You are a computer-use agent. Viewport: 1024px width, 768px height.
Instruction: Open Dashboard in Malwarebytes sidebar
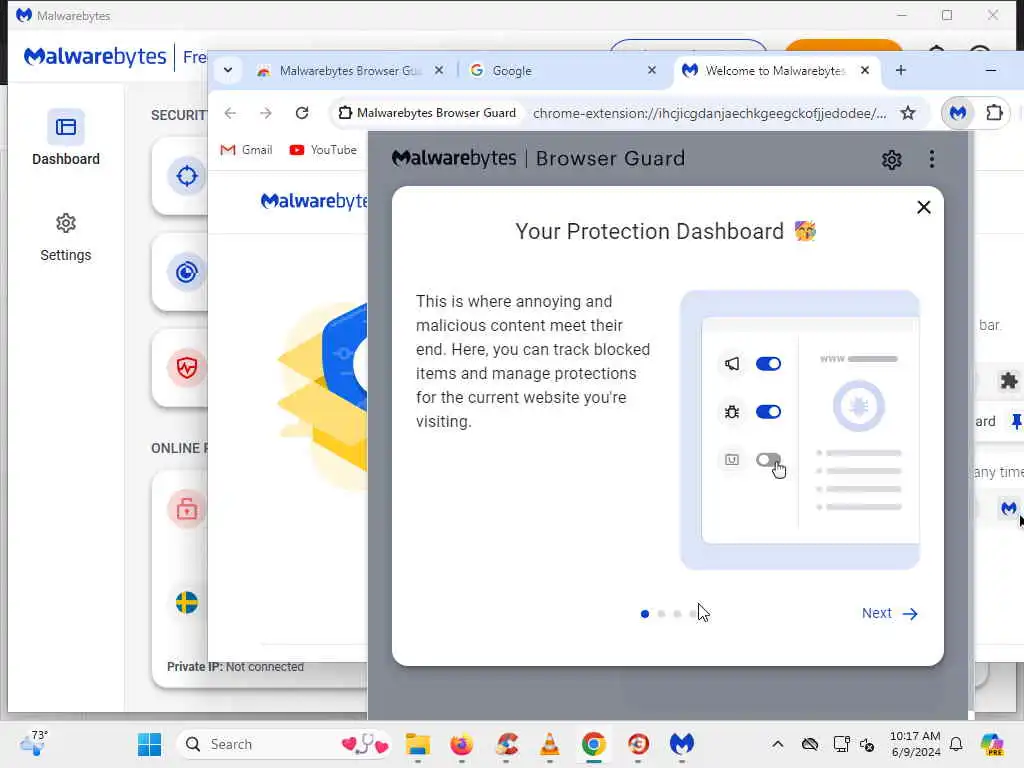click(66, 138)
